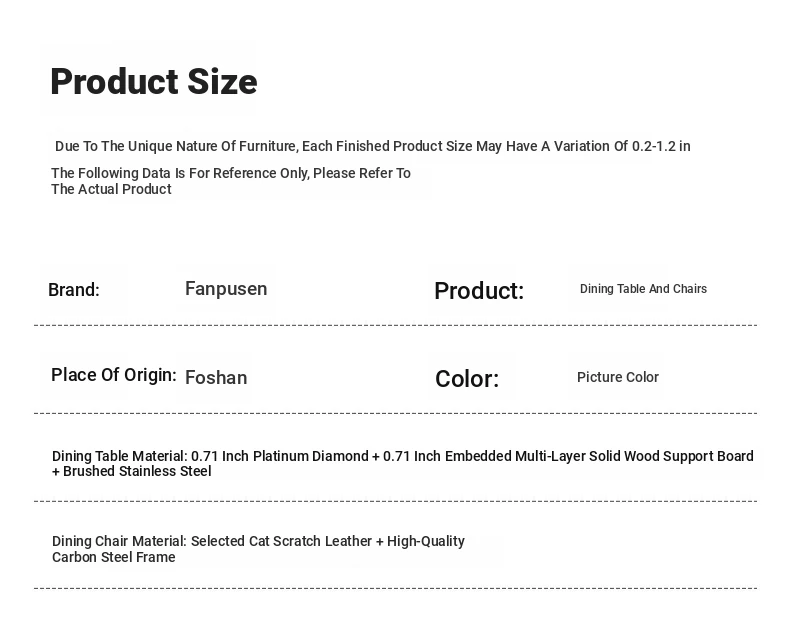Viewport: 790px width, 636px height.
Task: Click the "Color:" label
Action: pos(467,379)
